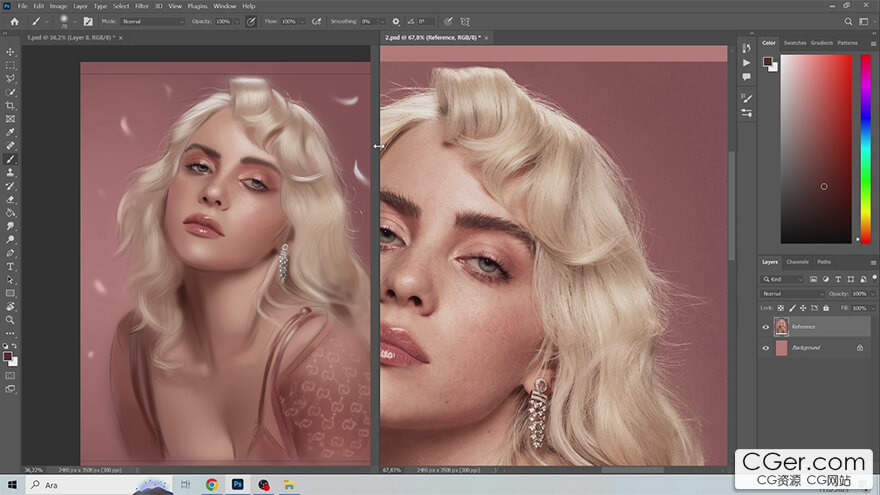Click the Home icon in options bar

(15, 21)
